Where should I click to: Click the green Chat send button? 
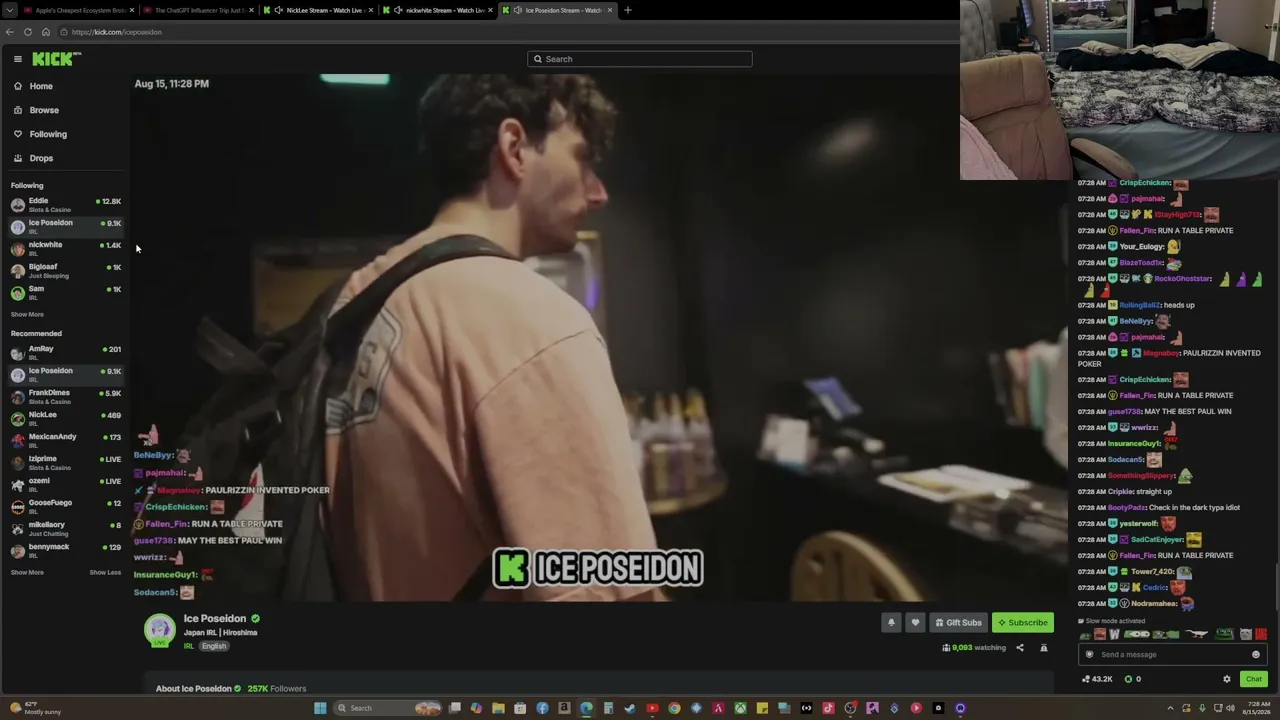1254,680
